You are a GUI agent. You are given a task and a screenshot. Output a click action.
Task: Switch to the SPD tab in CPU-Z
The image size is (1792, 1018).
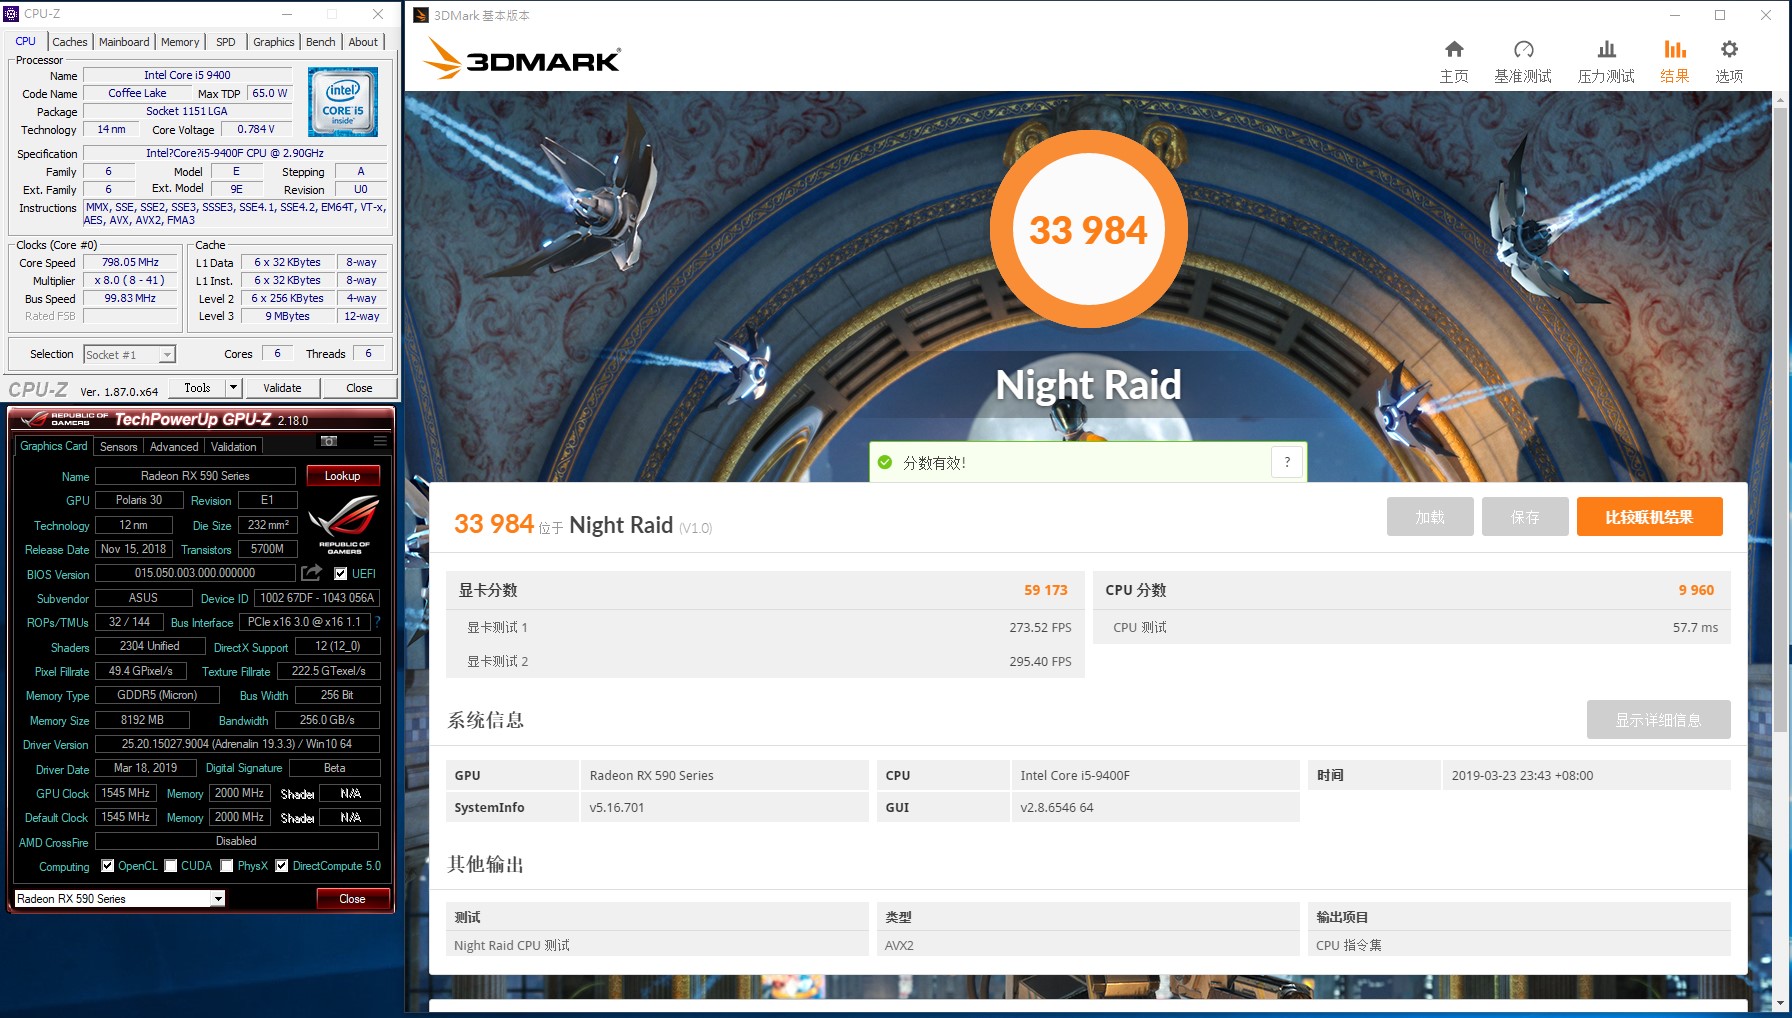click(226, 42)
